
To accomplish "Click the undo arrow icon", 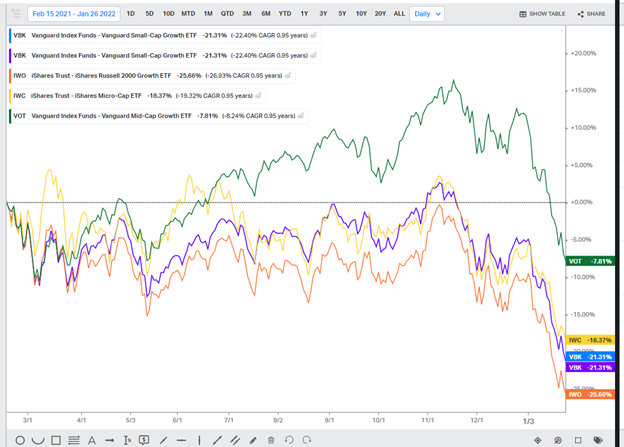I will click(289, 440).
